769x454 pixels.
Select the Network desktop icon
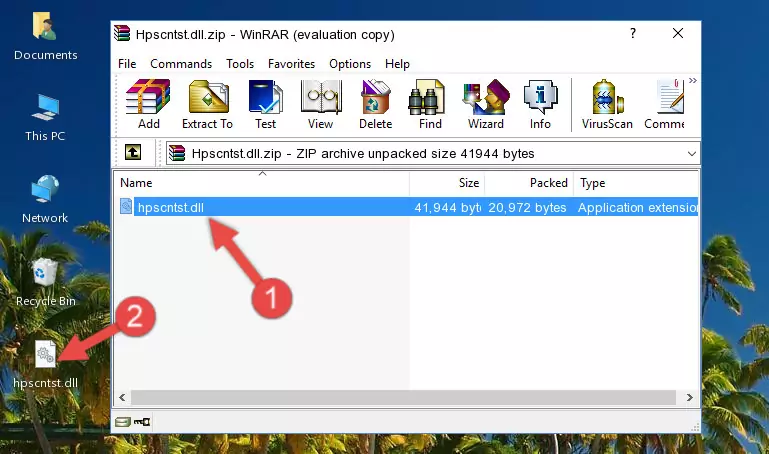point(45,200)
